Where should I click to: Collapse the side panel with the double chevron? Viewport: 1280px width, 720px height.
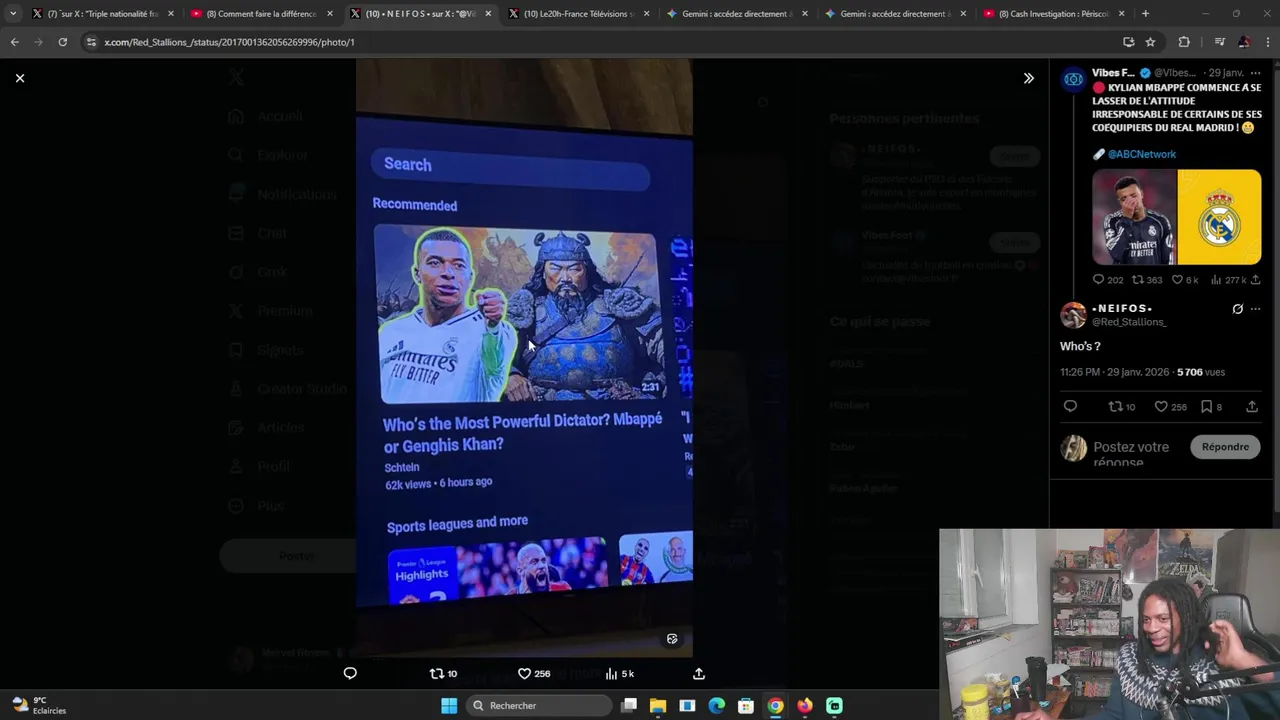click(x=1028, y=78)
